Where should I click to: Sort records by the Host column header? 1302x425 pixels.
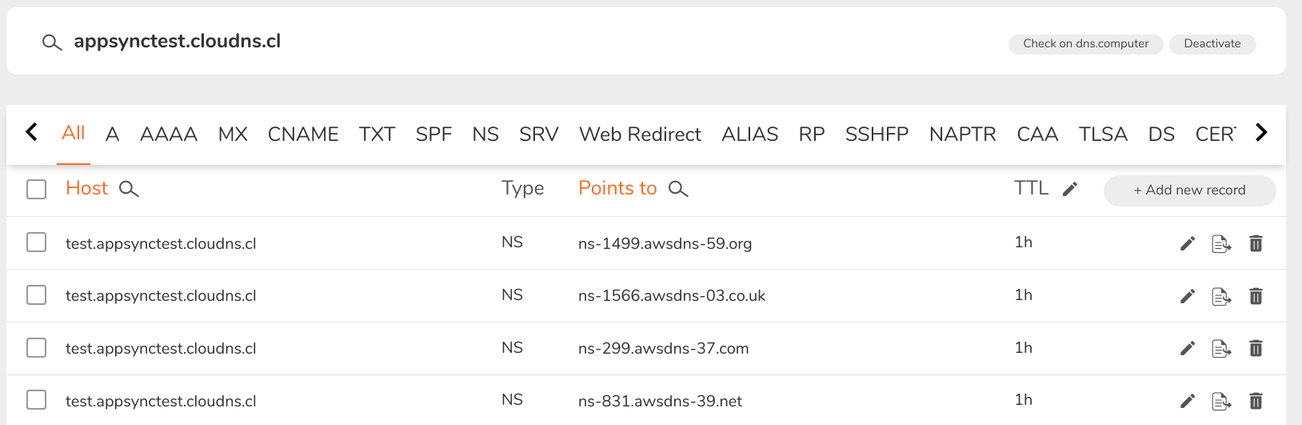87,188
